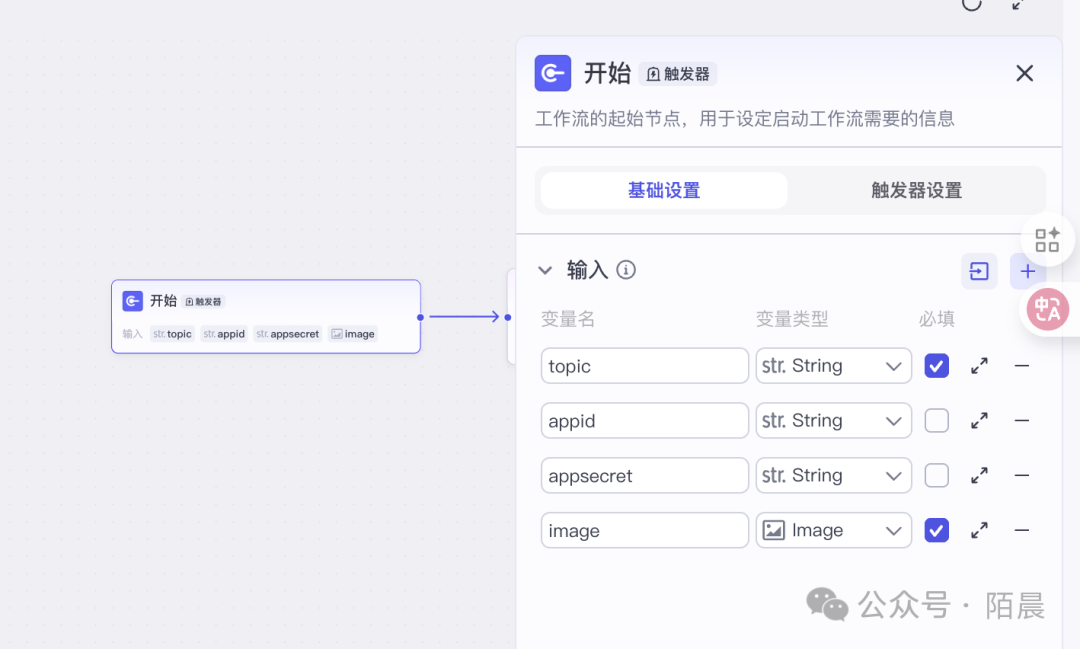Click the info icon next to 输入
Viewport: 1080px width, 649px height.
tap(625, 270)
